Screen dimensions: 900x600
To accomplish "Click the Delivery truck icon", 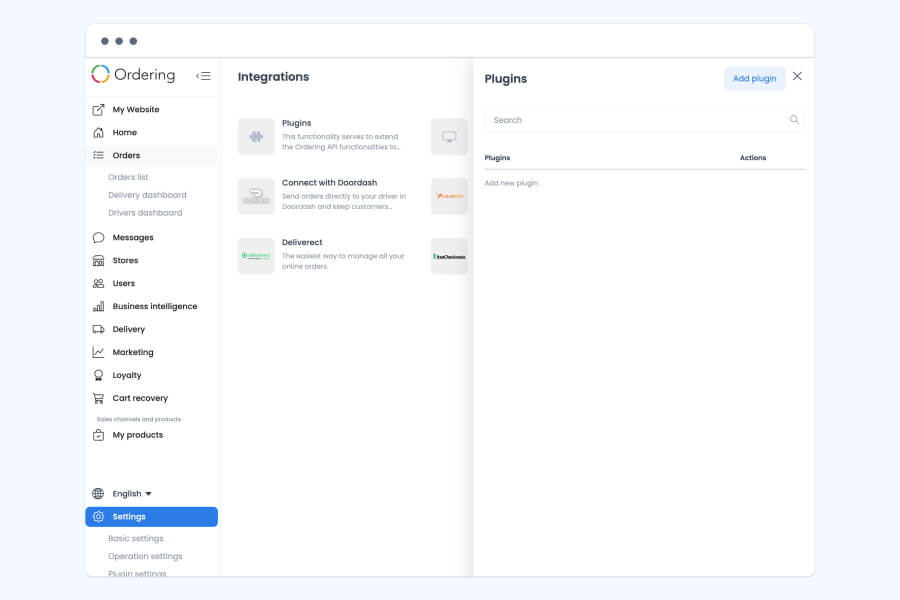I will 98,329.
